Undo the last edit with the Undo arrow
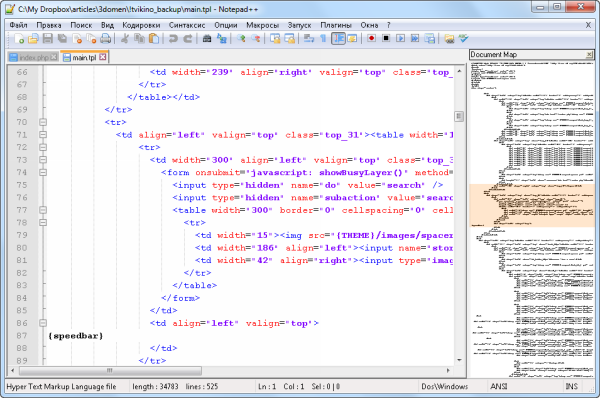Viewport: 600px width, 398px height. (x=173, y=38)
